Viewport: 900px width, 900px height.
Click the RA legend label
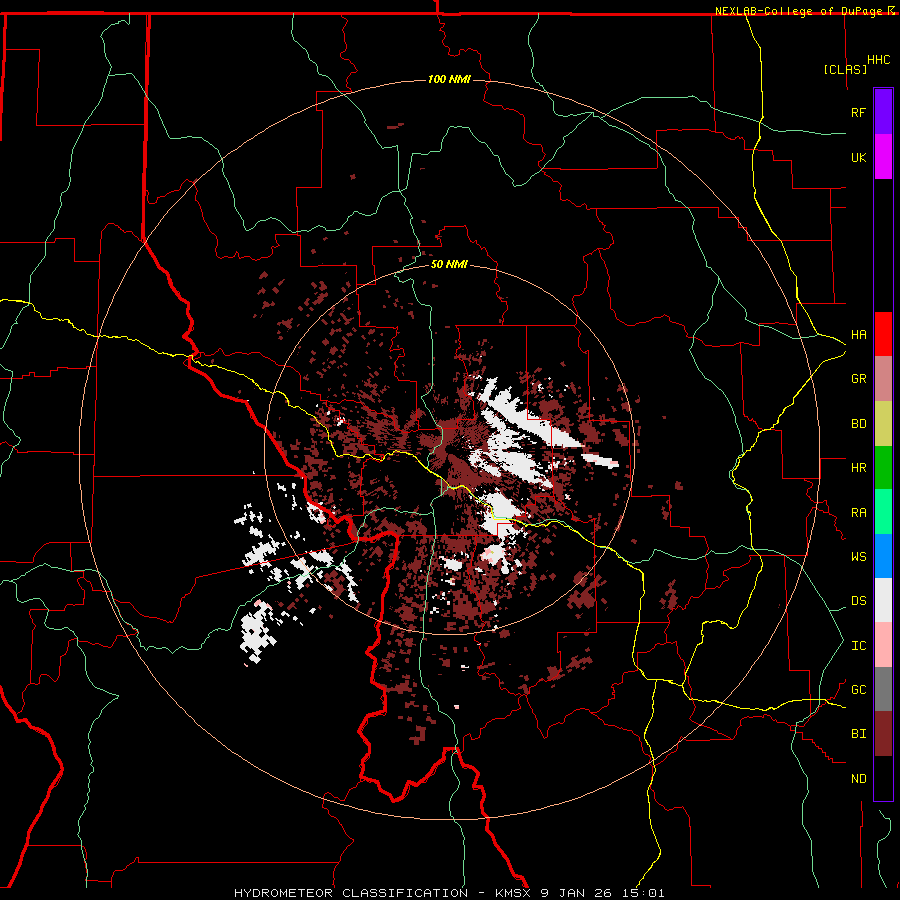(x=858, y=513)
